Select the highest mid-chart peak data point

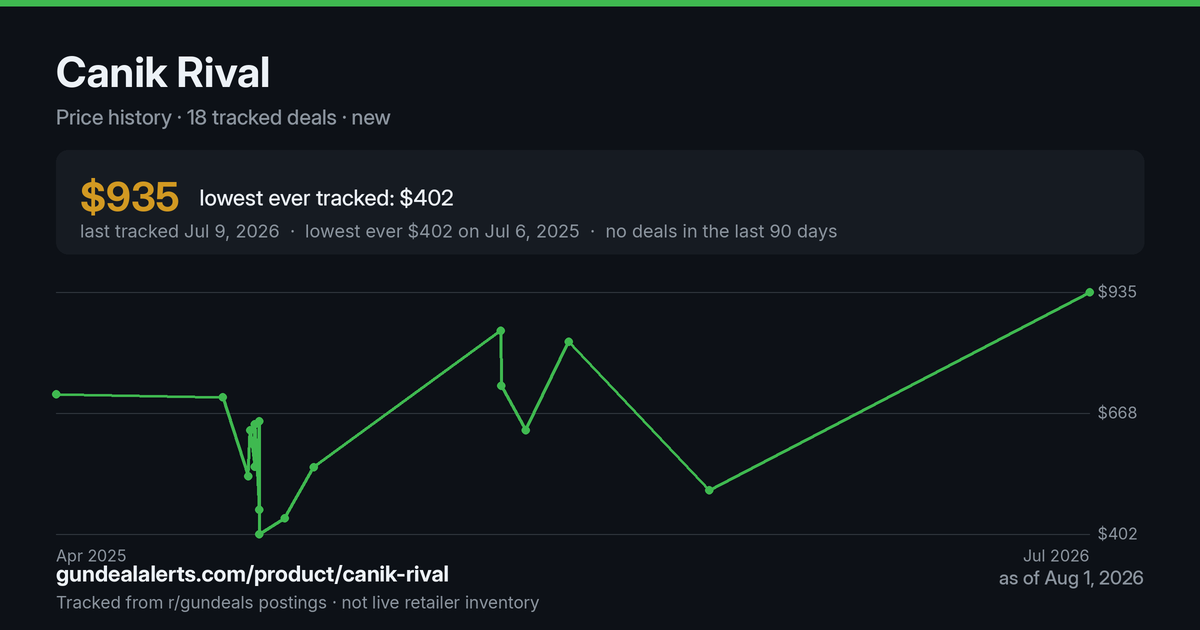tap(501, 330)
